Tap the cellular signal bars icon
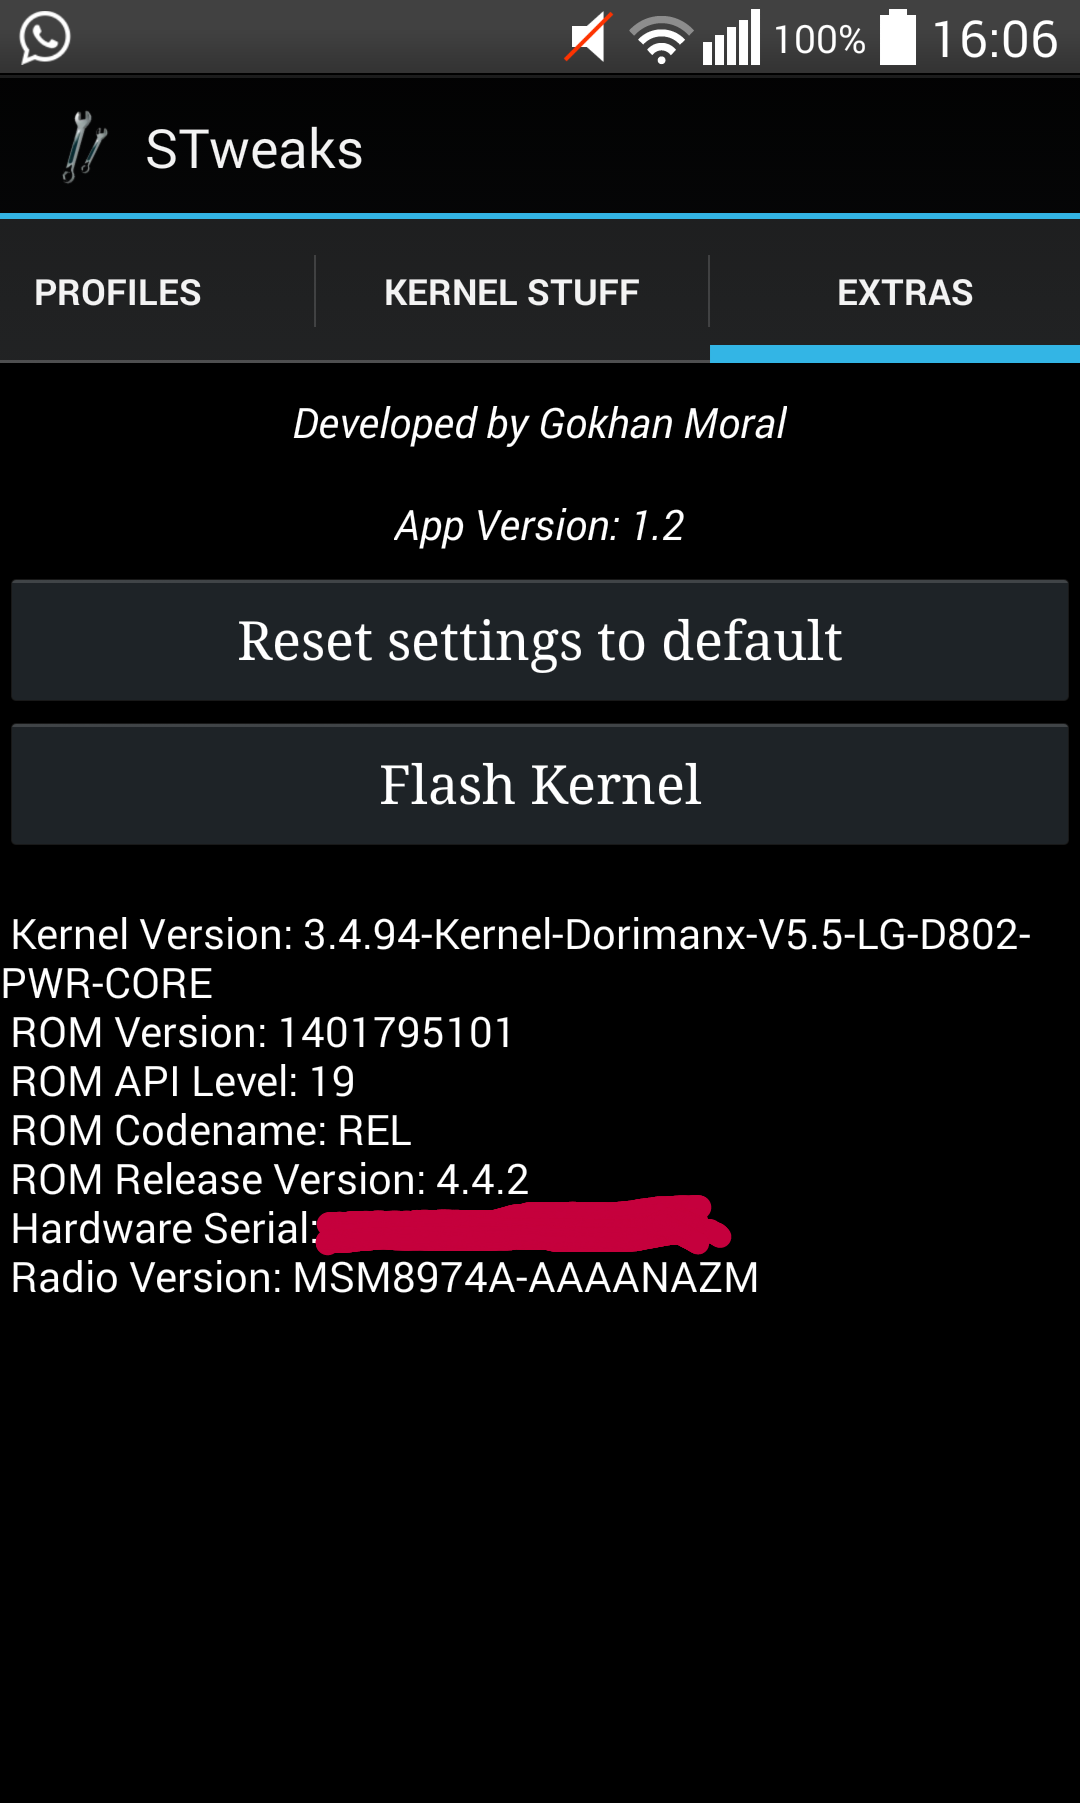This screenshot has height=1803, width=1080. pyautogui.click(x=732, y=38)
